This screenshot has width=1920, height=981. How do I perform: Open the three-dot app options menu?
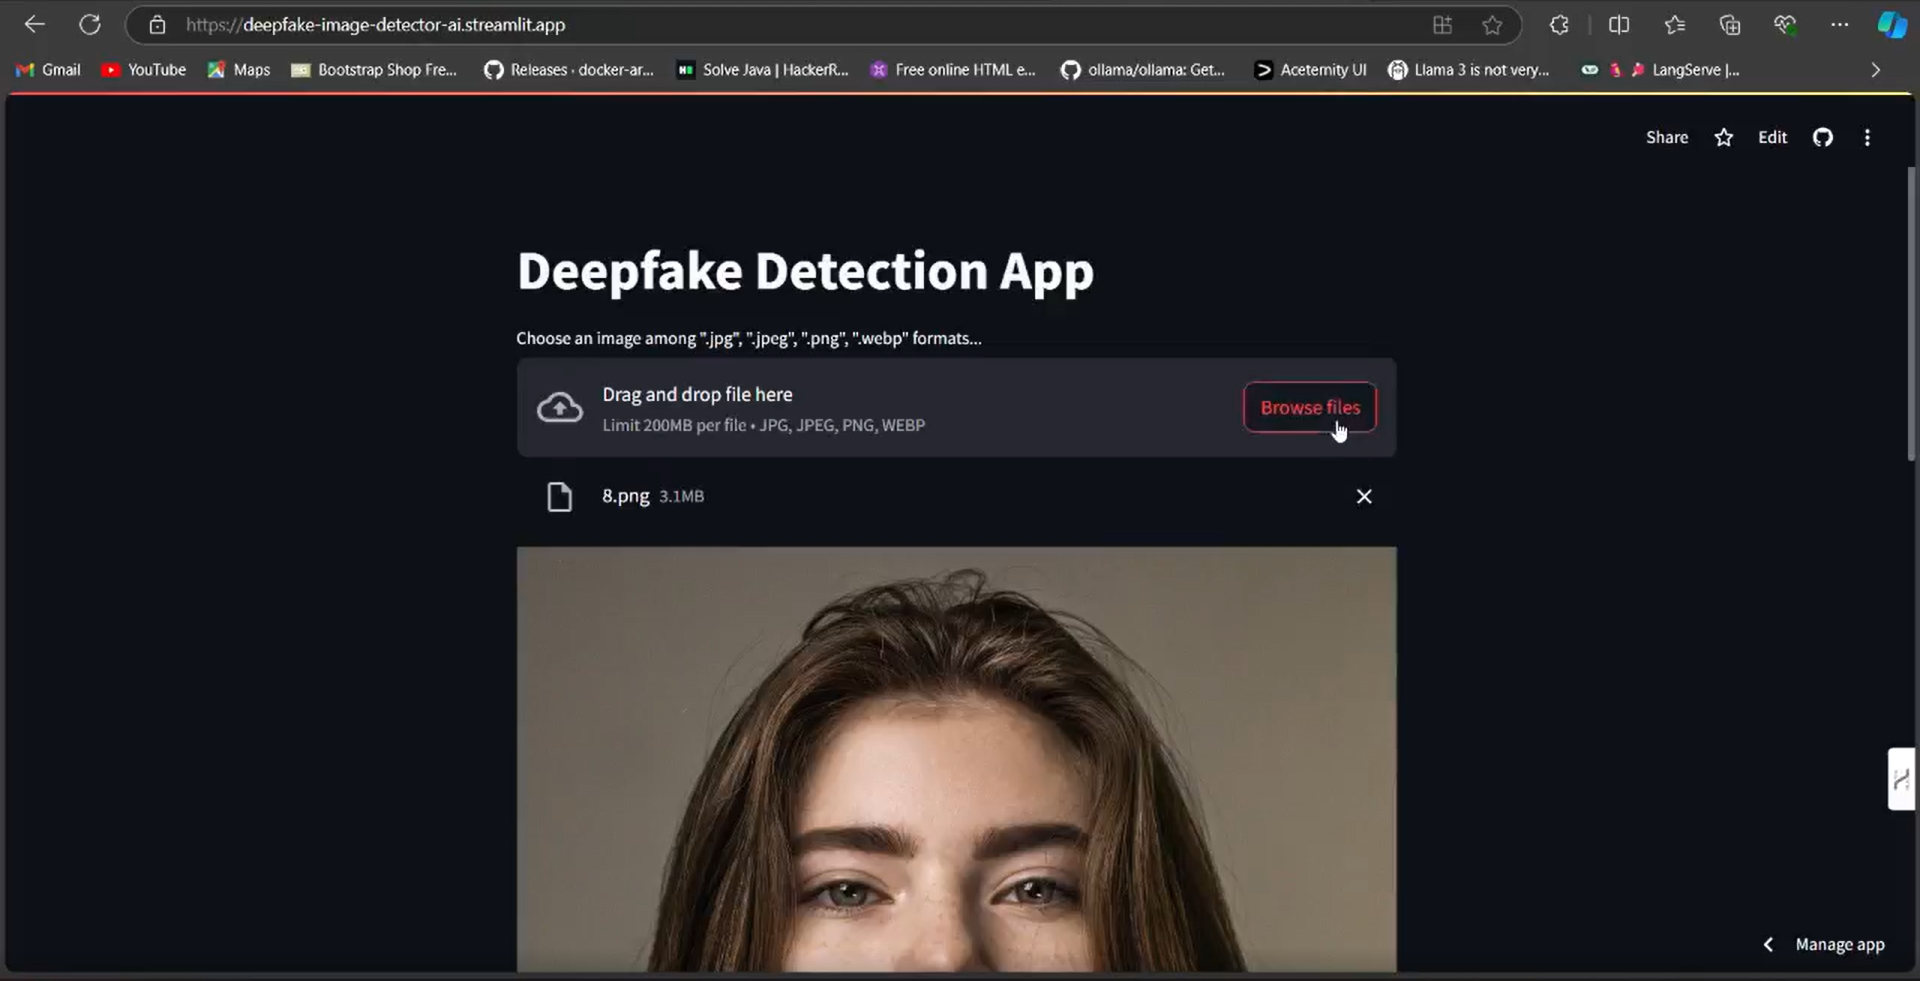1867,137
